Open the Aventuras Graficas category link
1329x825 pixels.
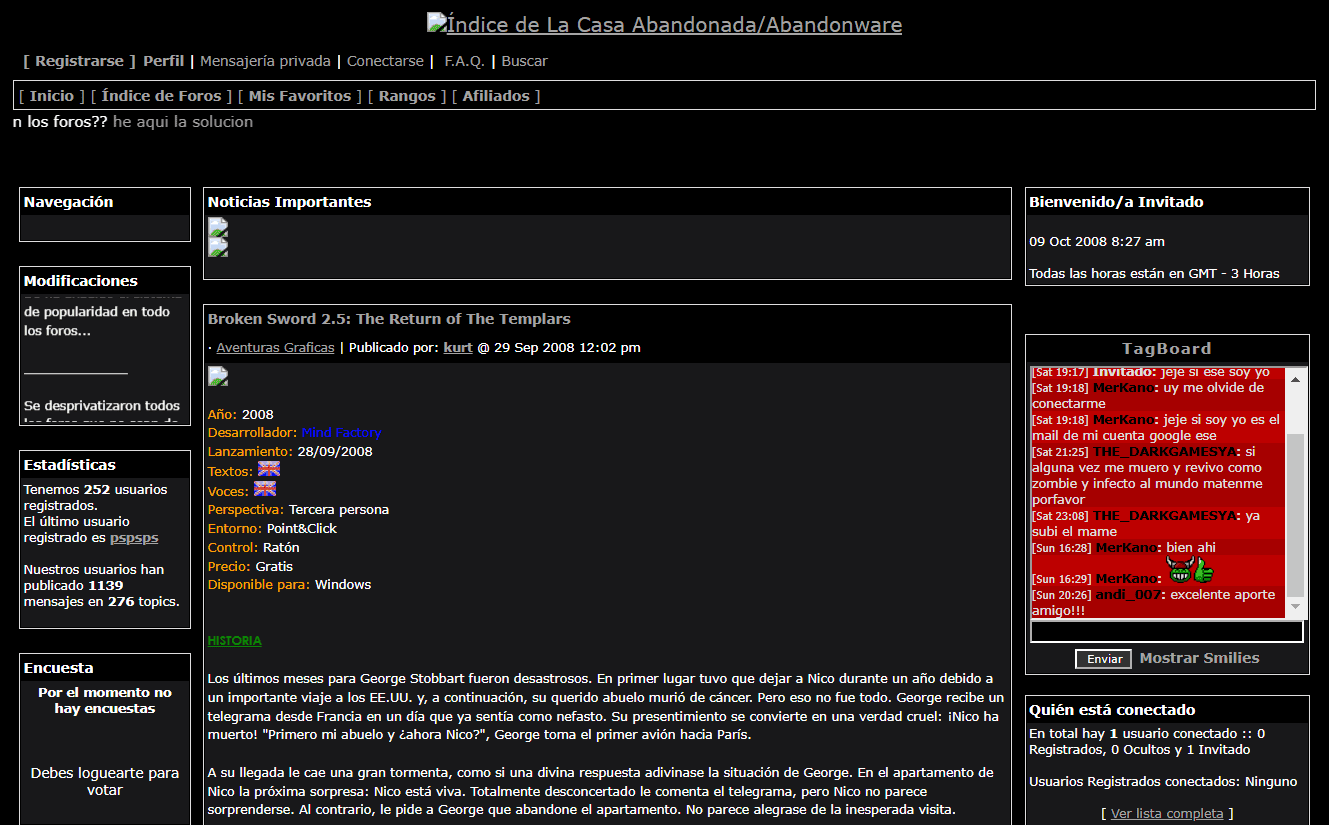click(275, 348)
